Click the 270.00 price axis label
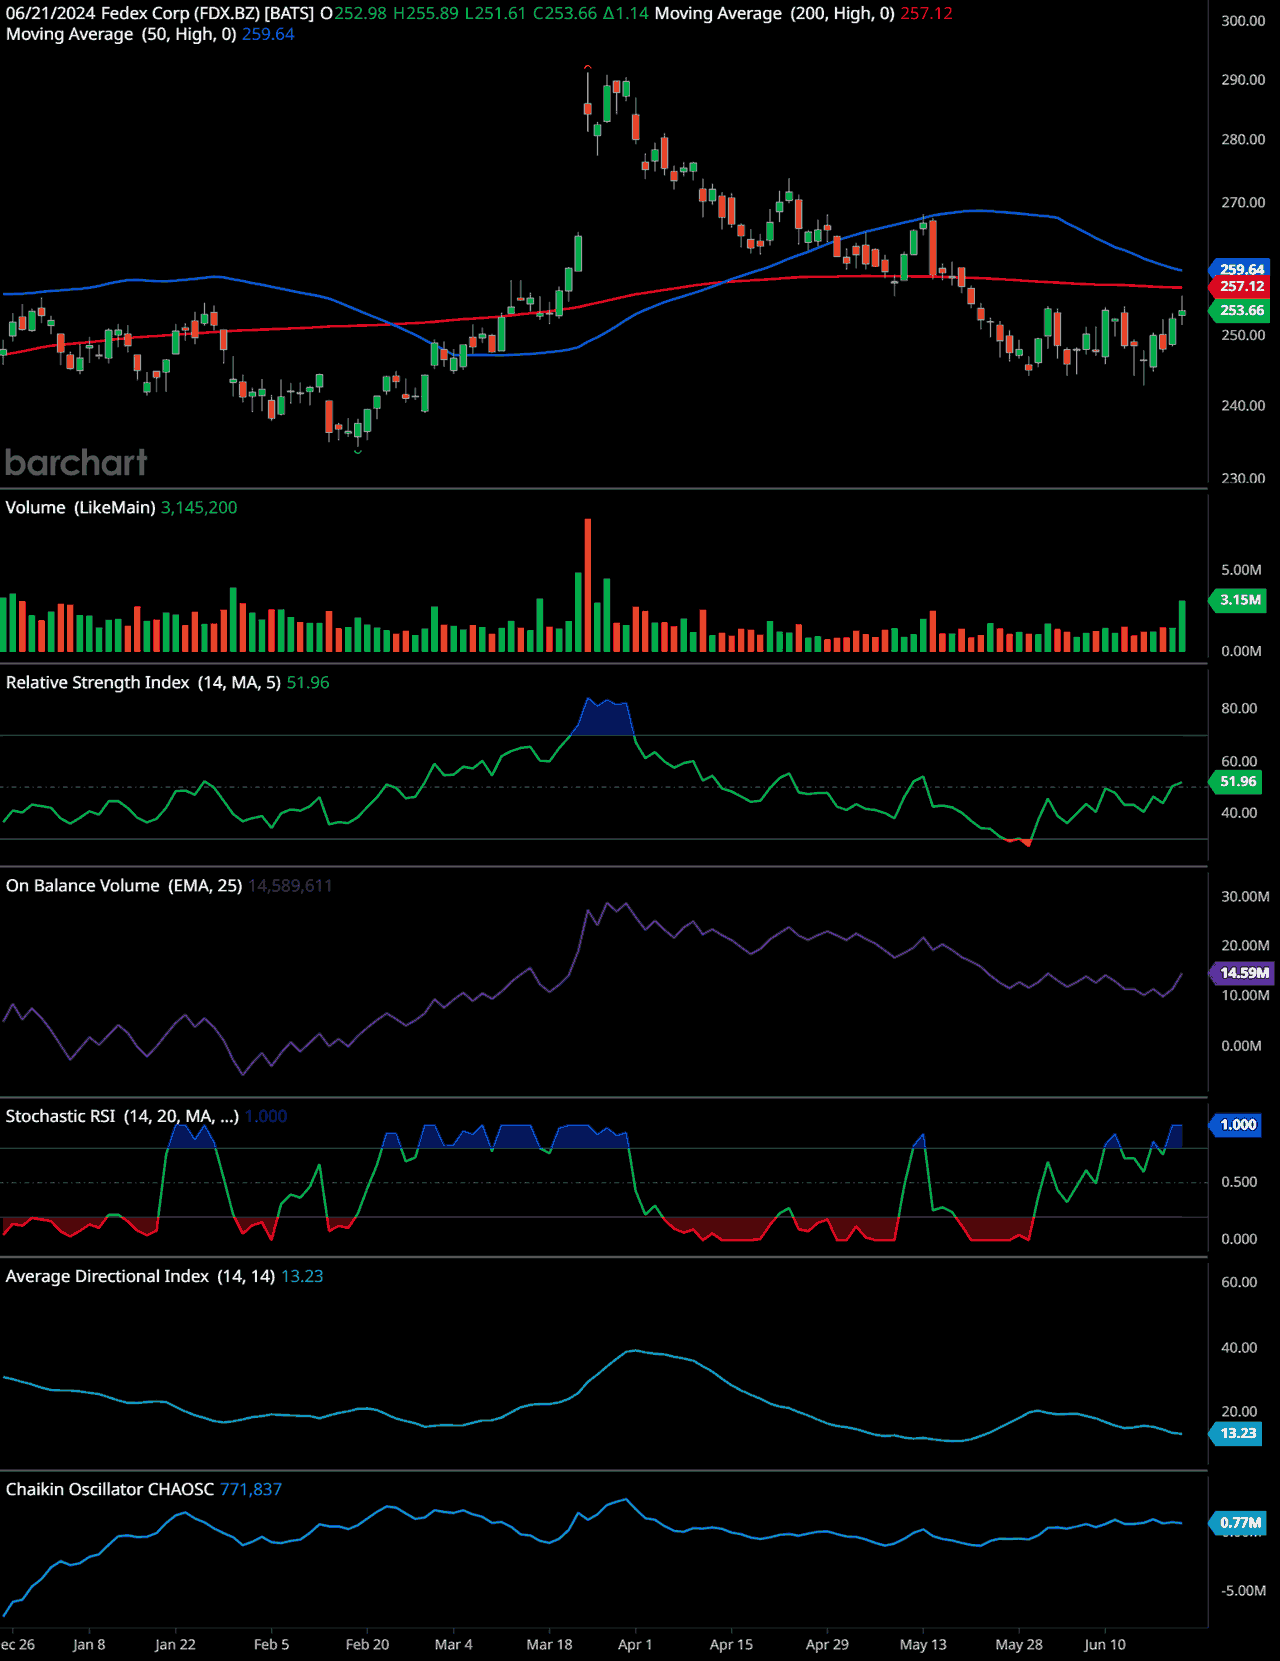 tap(1243, 203)
